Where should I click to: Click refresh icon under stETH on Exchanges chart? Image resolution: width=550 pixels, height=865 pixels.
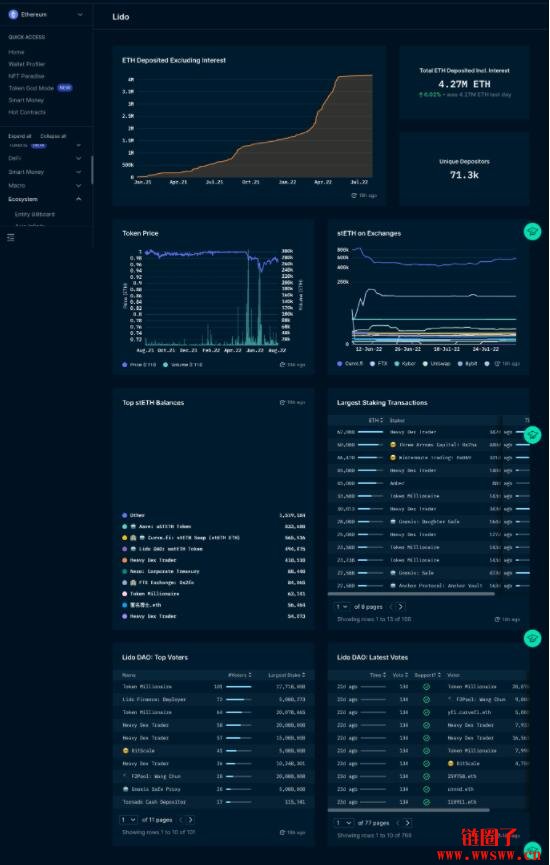(497, 364)
